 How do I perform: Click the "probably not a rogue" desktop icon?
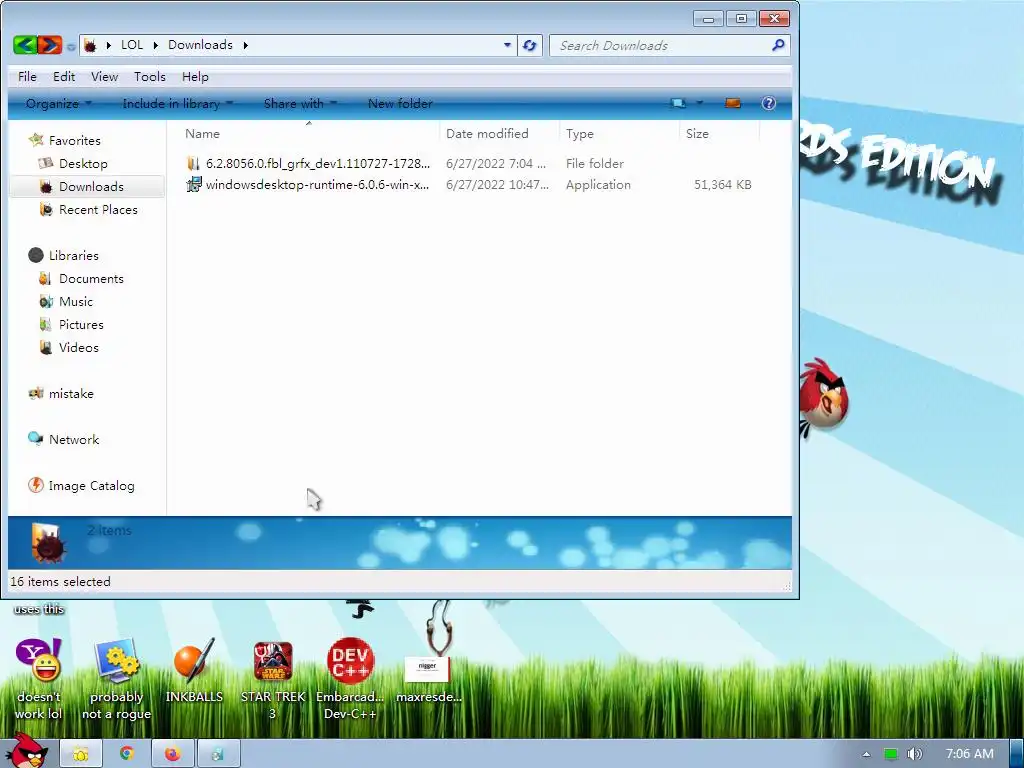116,679
